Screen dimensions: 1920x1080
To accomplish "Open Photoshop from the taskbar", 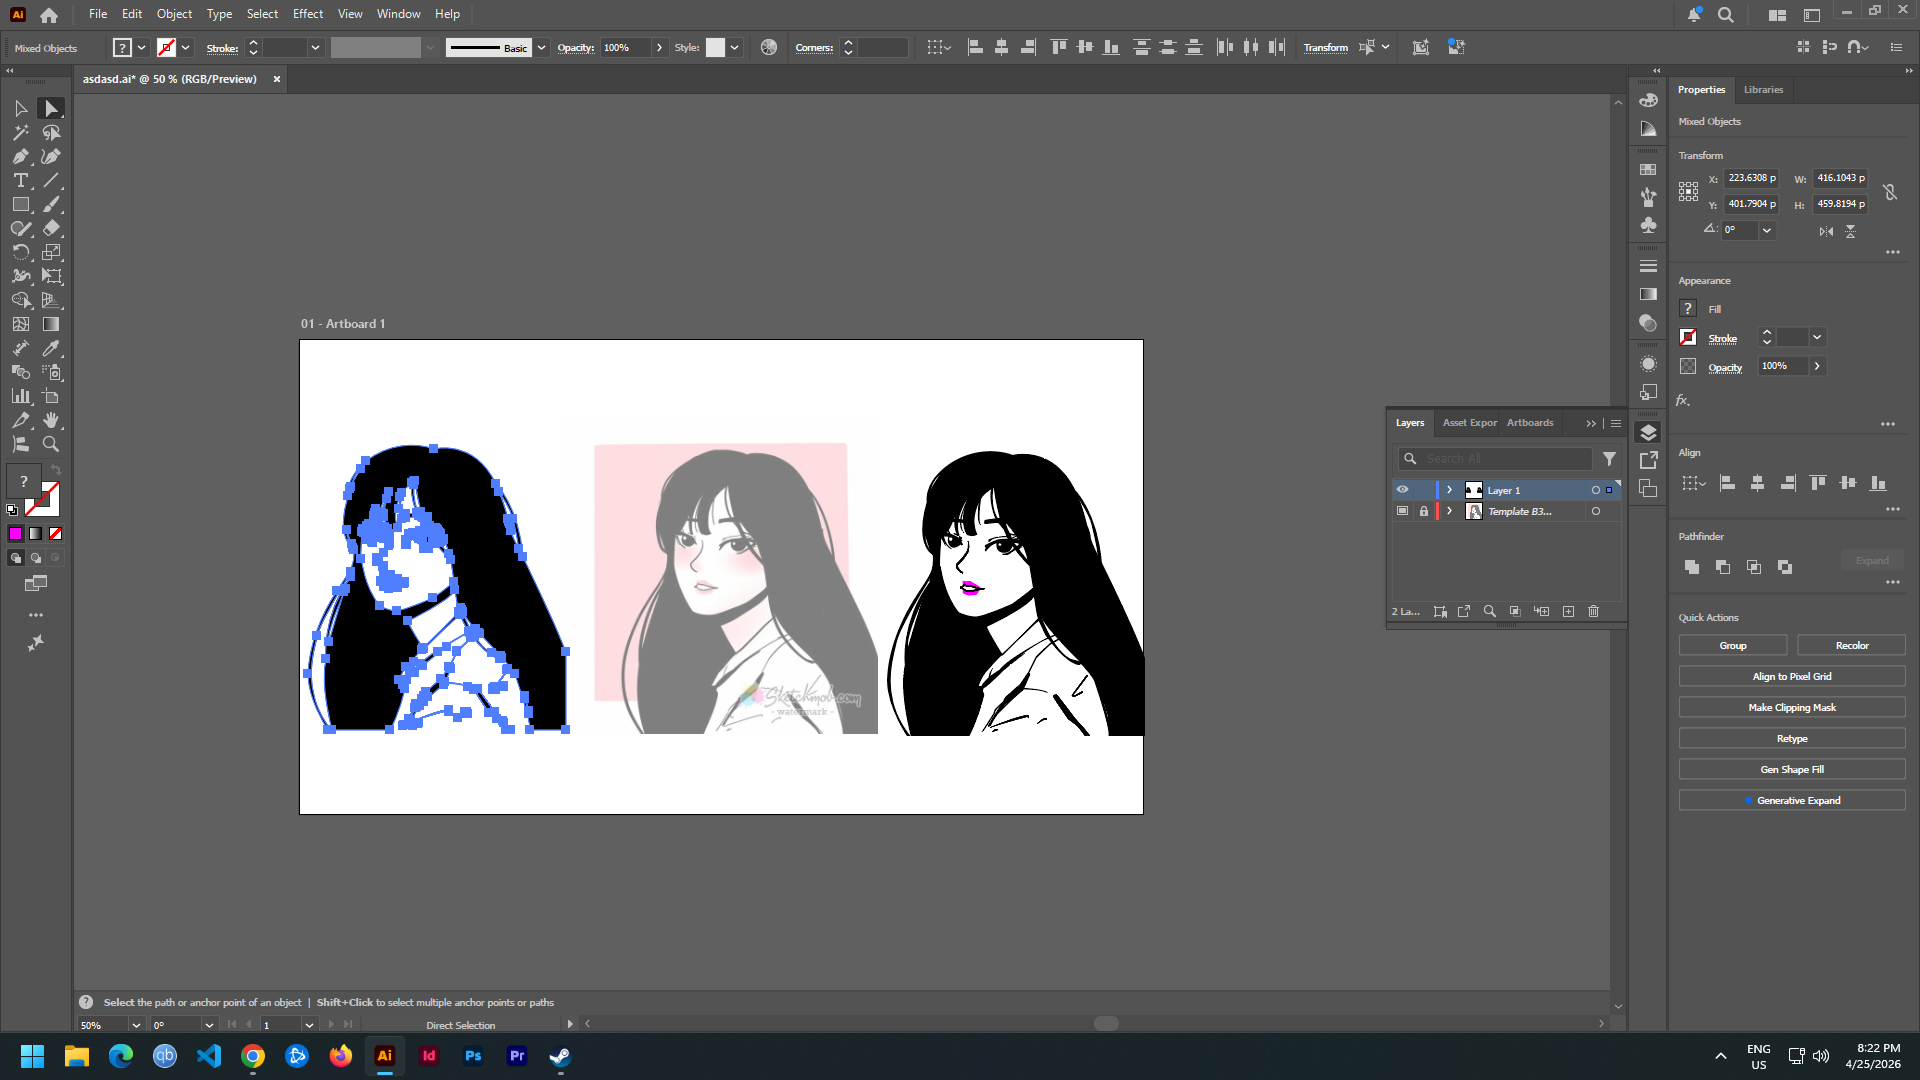I will point(473,1056).
